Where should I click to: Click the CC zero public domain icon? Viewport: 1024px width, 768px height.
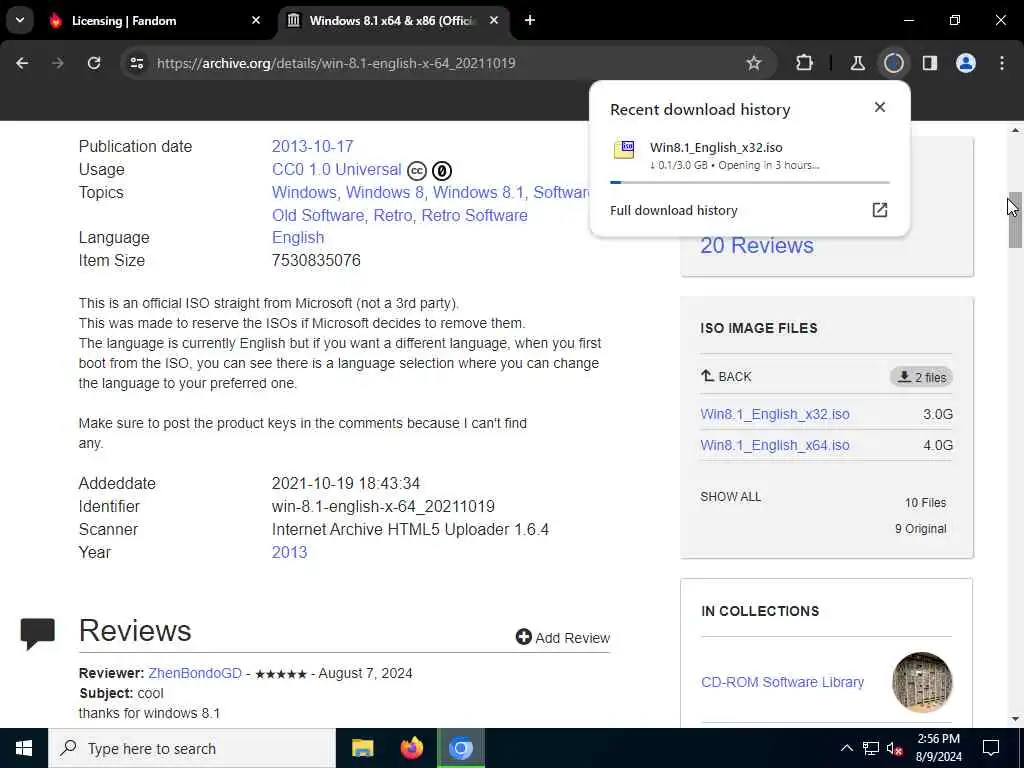tap(442, 171)
